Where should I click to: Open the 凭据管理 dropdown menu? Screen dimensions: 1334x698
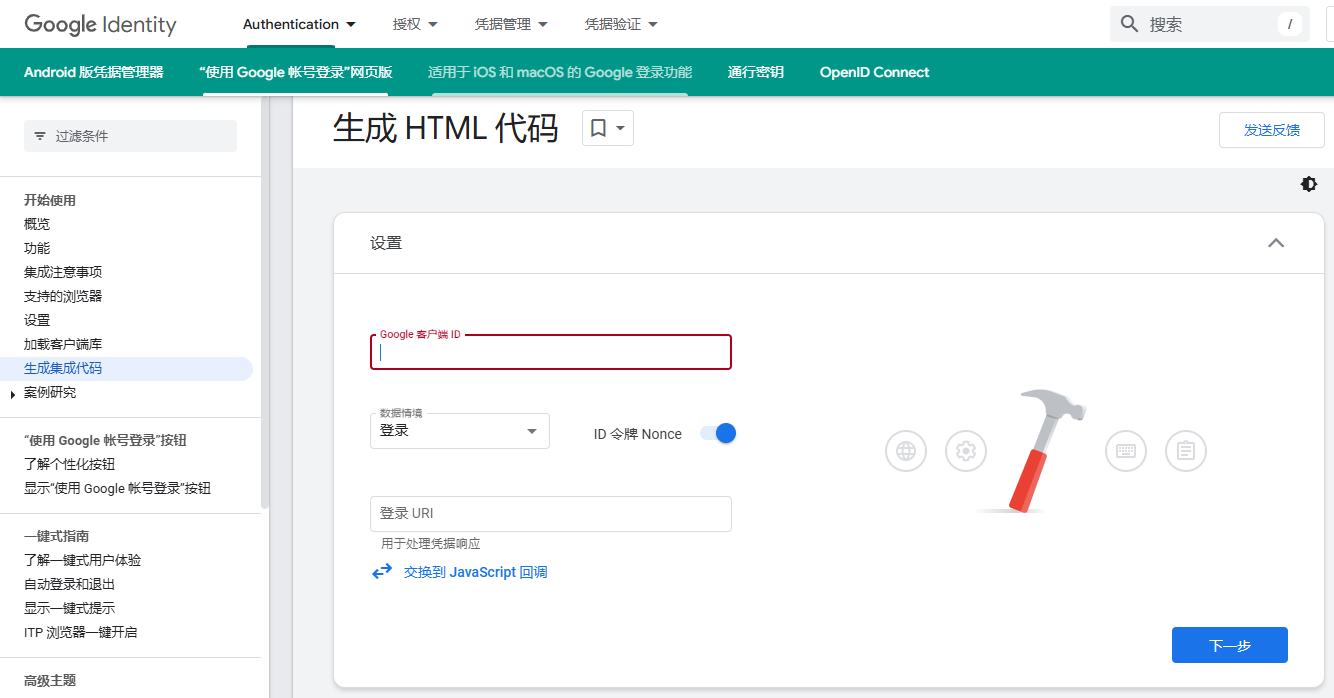tap(511, 24)
